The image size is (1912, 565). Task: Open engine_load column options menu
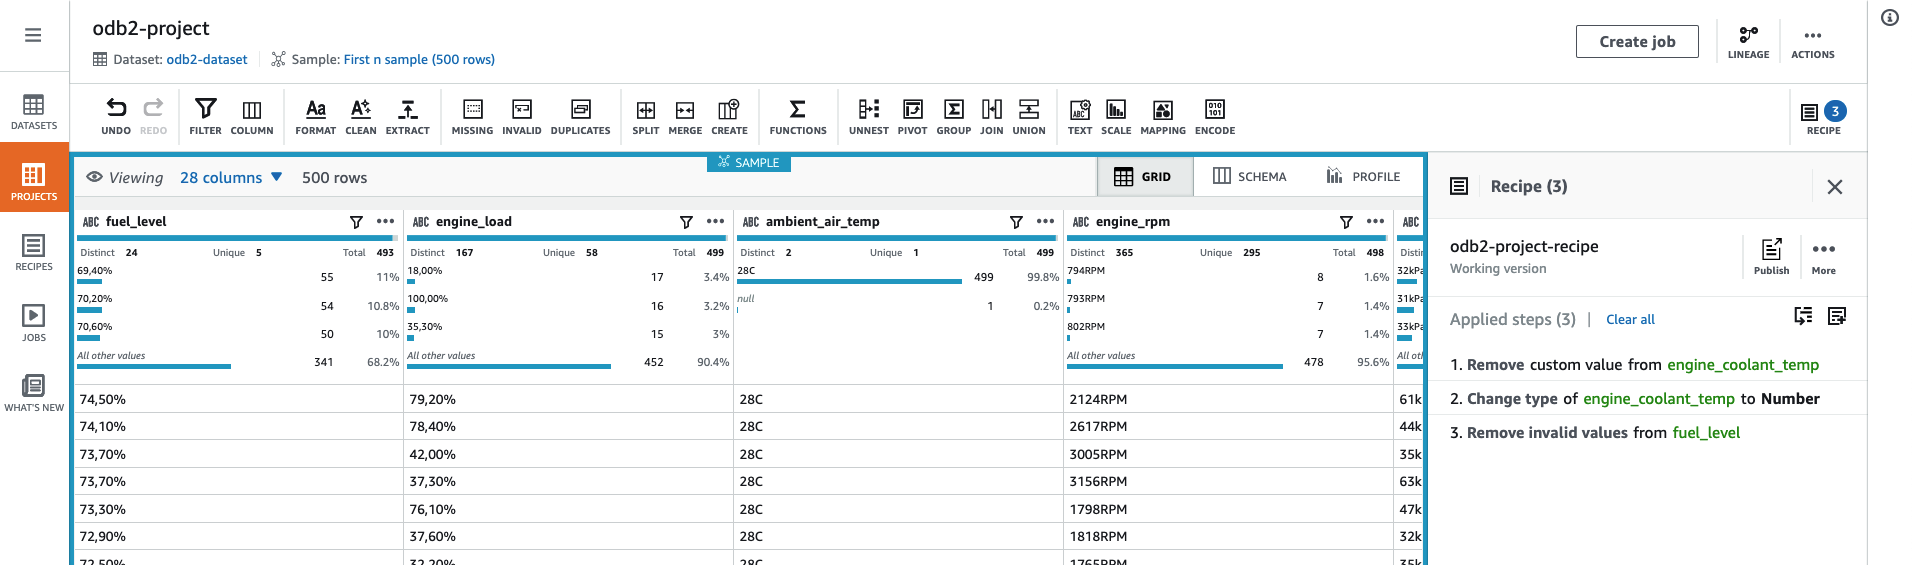point(716,222)
